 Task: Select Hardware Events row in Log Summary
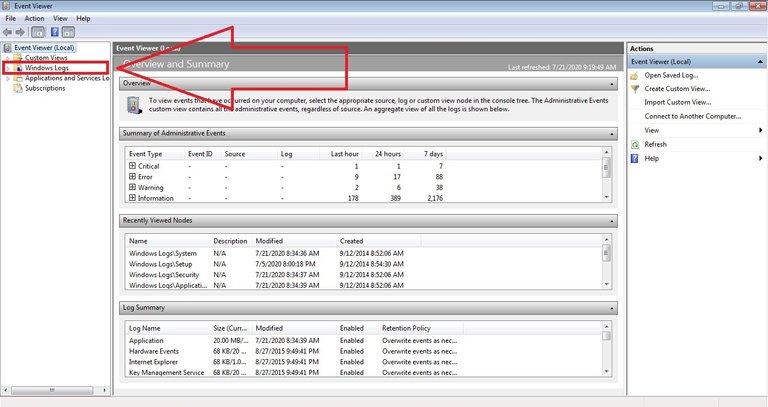point(363,351)
